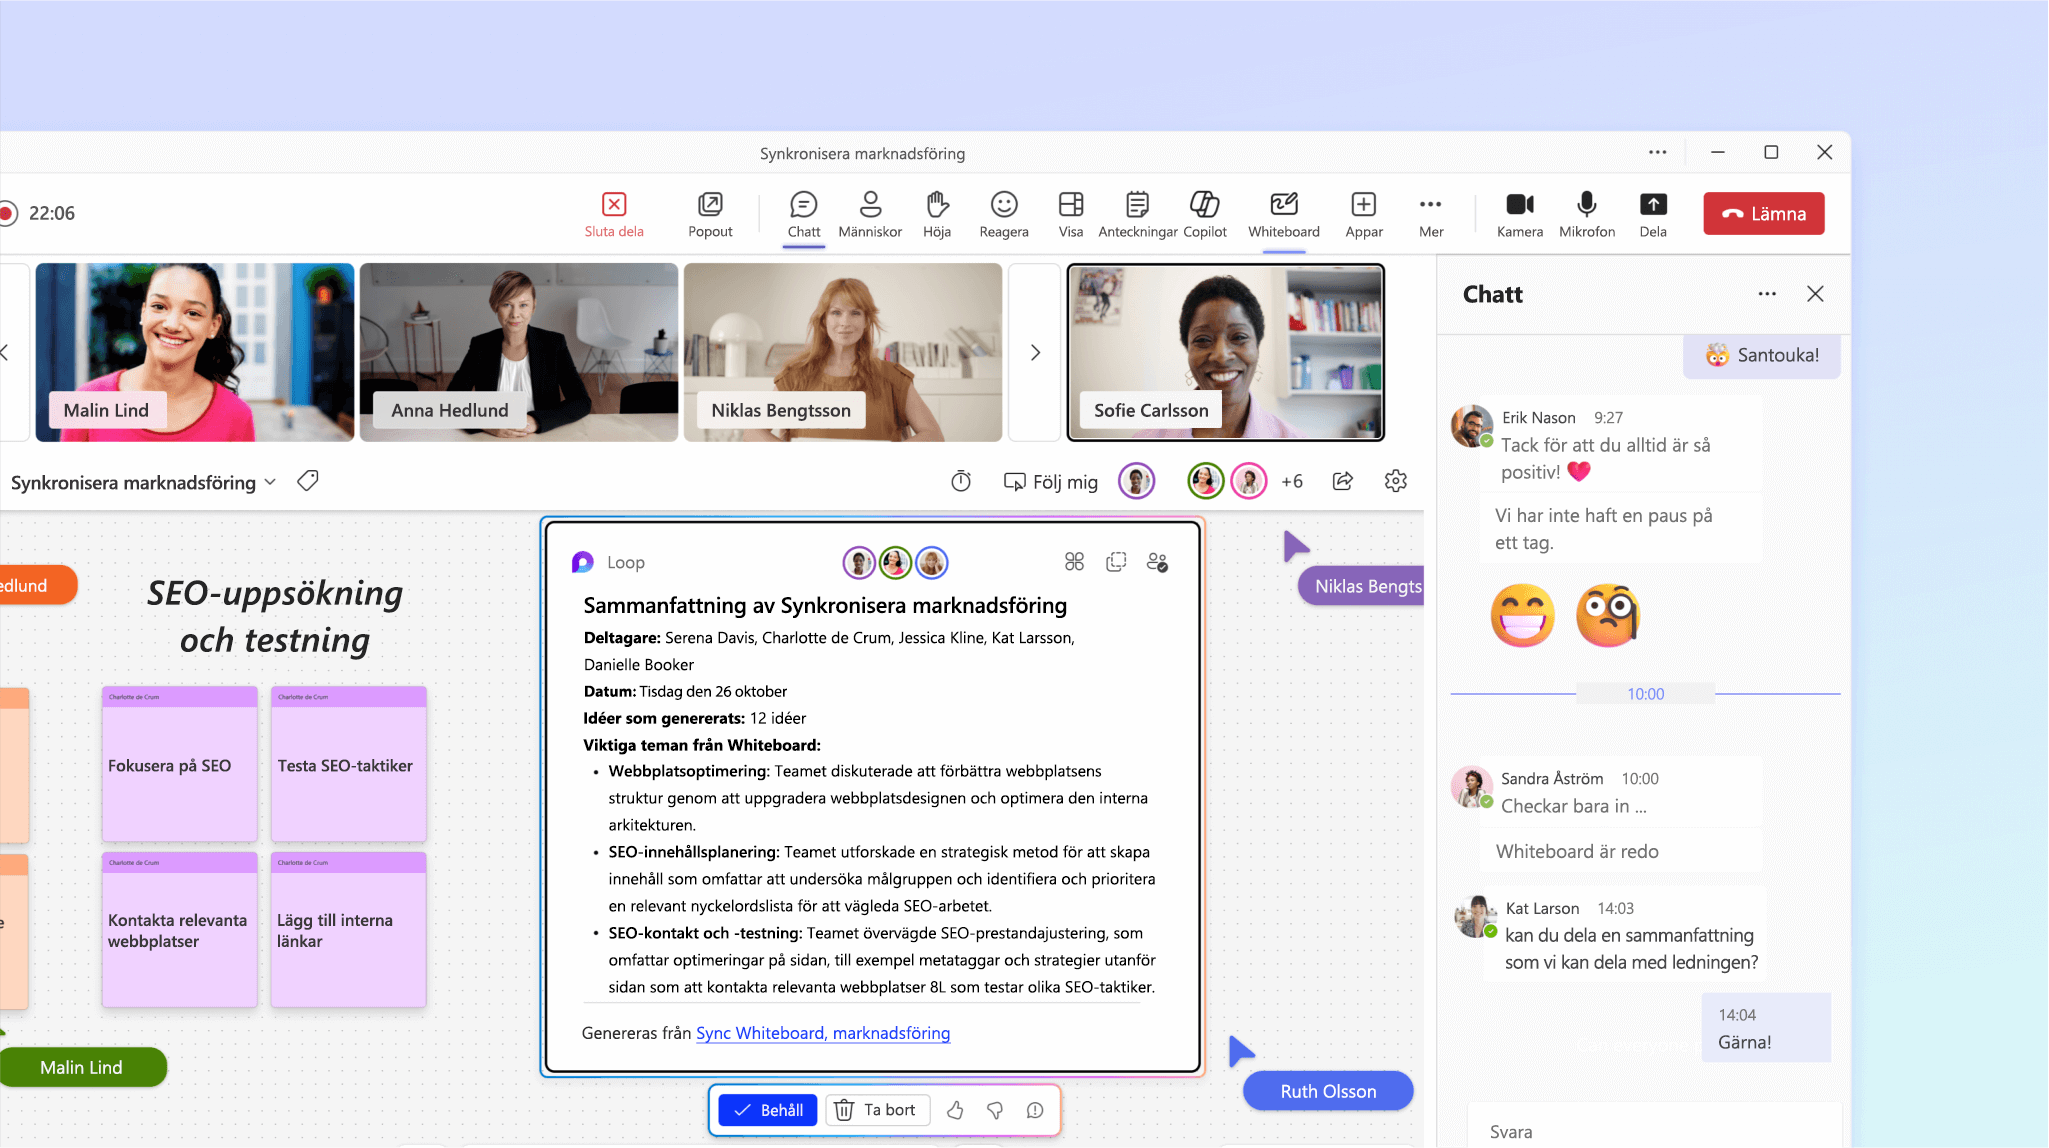Open Anteckningar notes panel

point(1136,214)
